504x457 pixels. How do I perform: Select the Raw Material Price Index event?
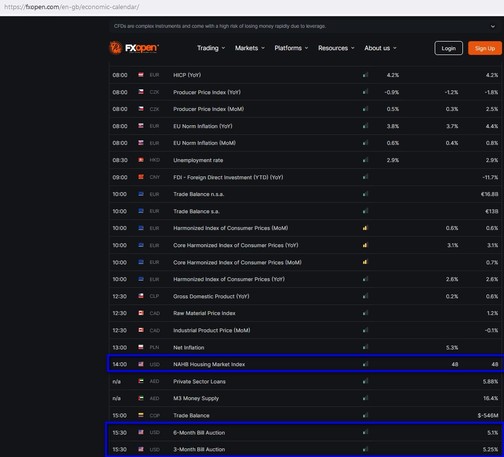pos(204,313)
